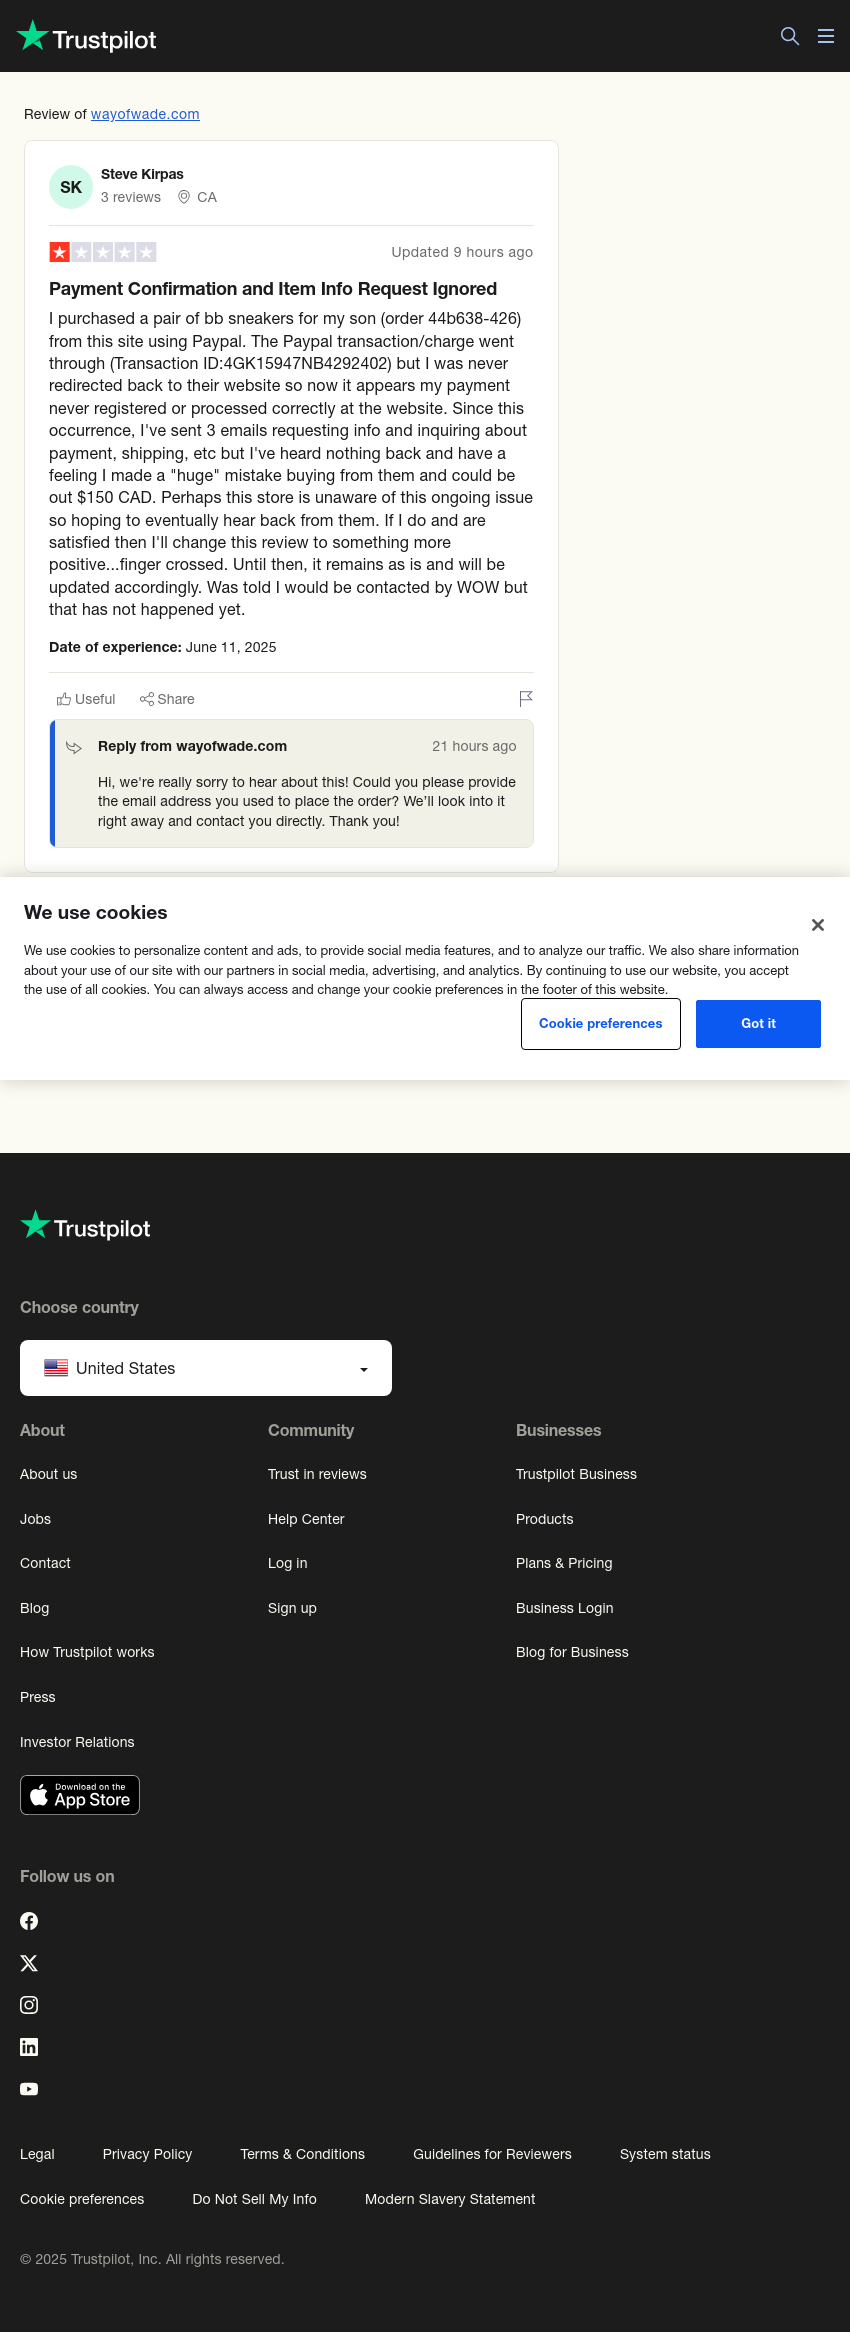The width and height of the screenshot is (850, 2332).
Task: Click the '3 reviews' text under the reviewer name
Action: 131,197
